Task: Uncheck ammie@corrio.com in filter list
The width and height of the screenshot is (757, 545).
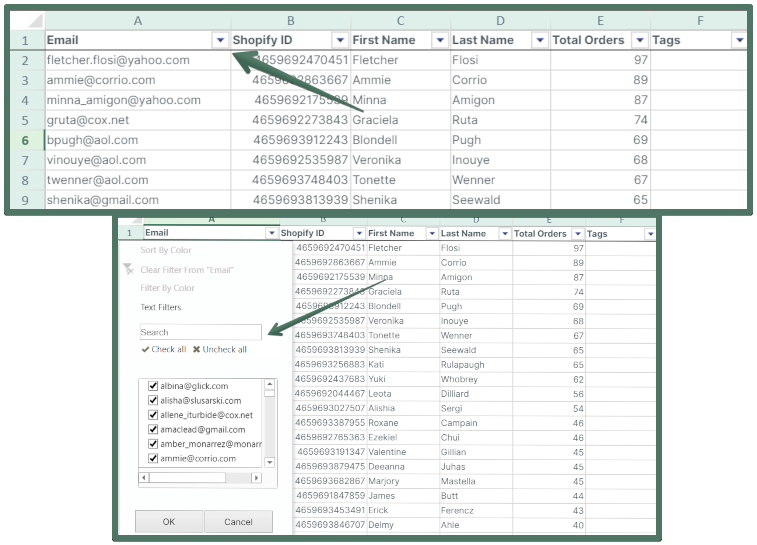Action: (153, 458)
